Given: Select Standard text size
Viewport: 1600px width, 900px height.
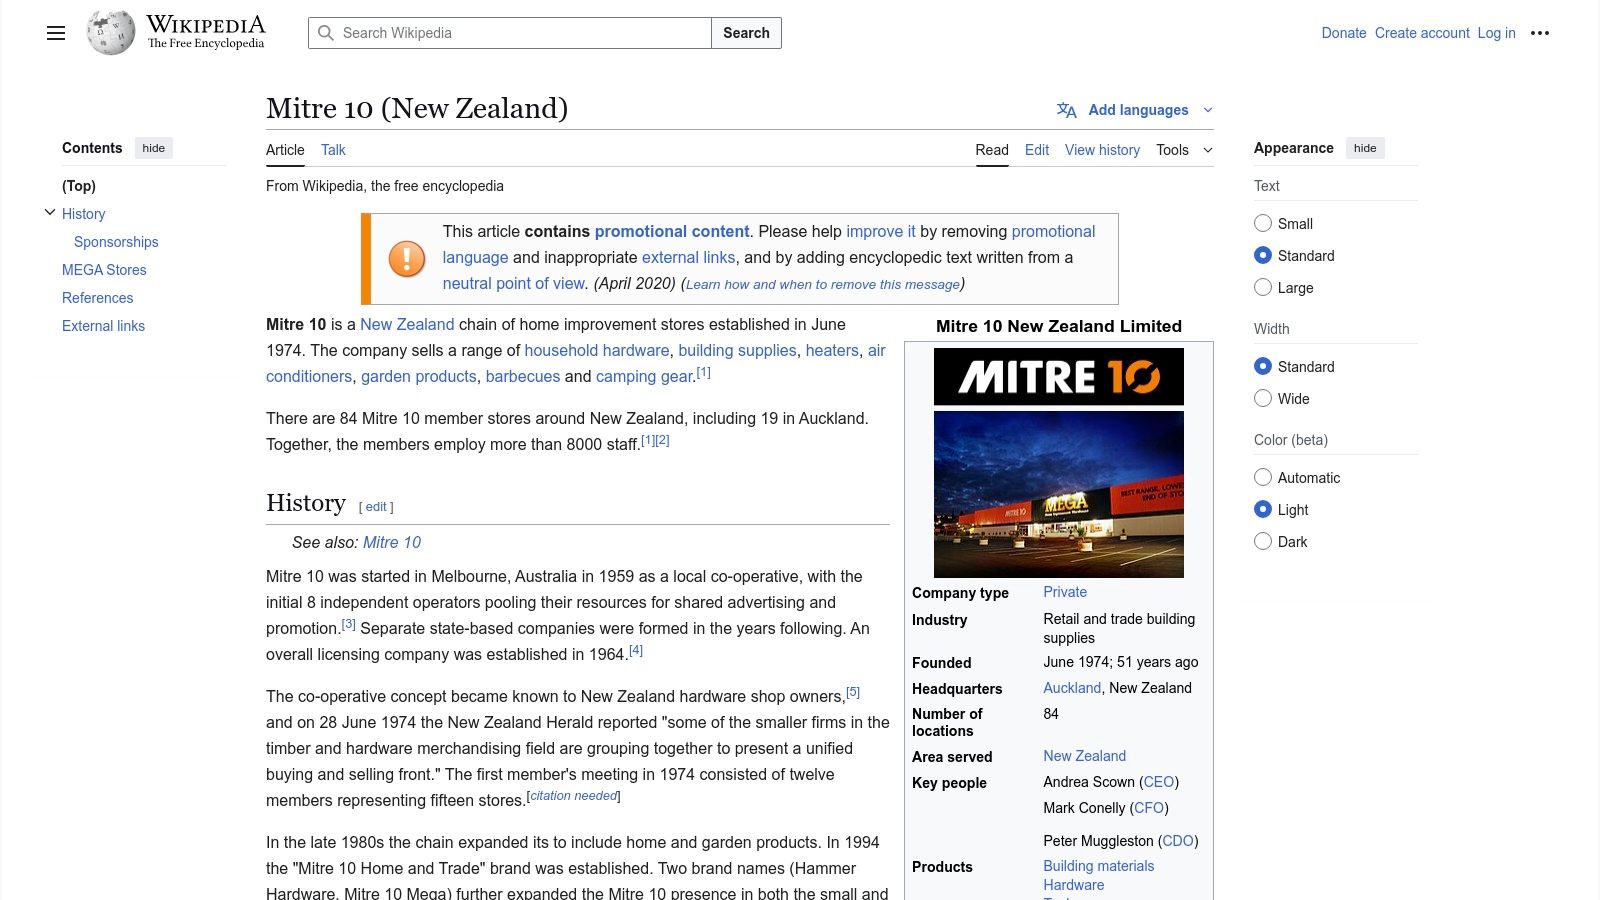Looking at the screenshot, I should click(1263, 256).
